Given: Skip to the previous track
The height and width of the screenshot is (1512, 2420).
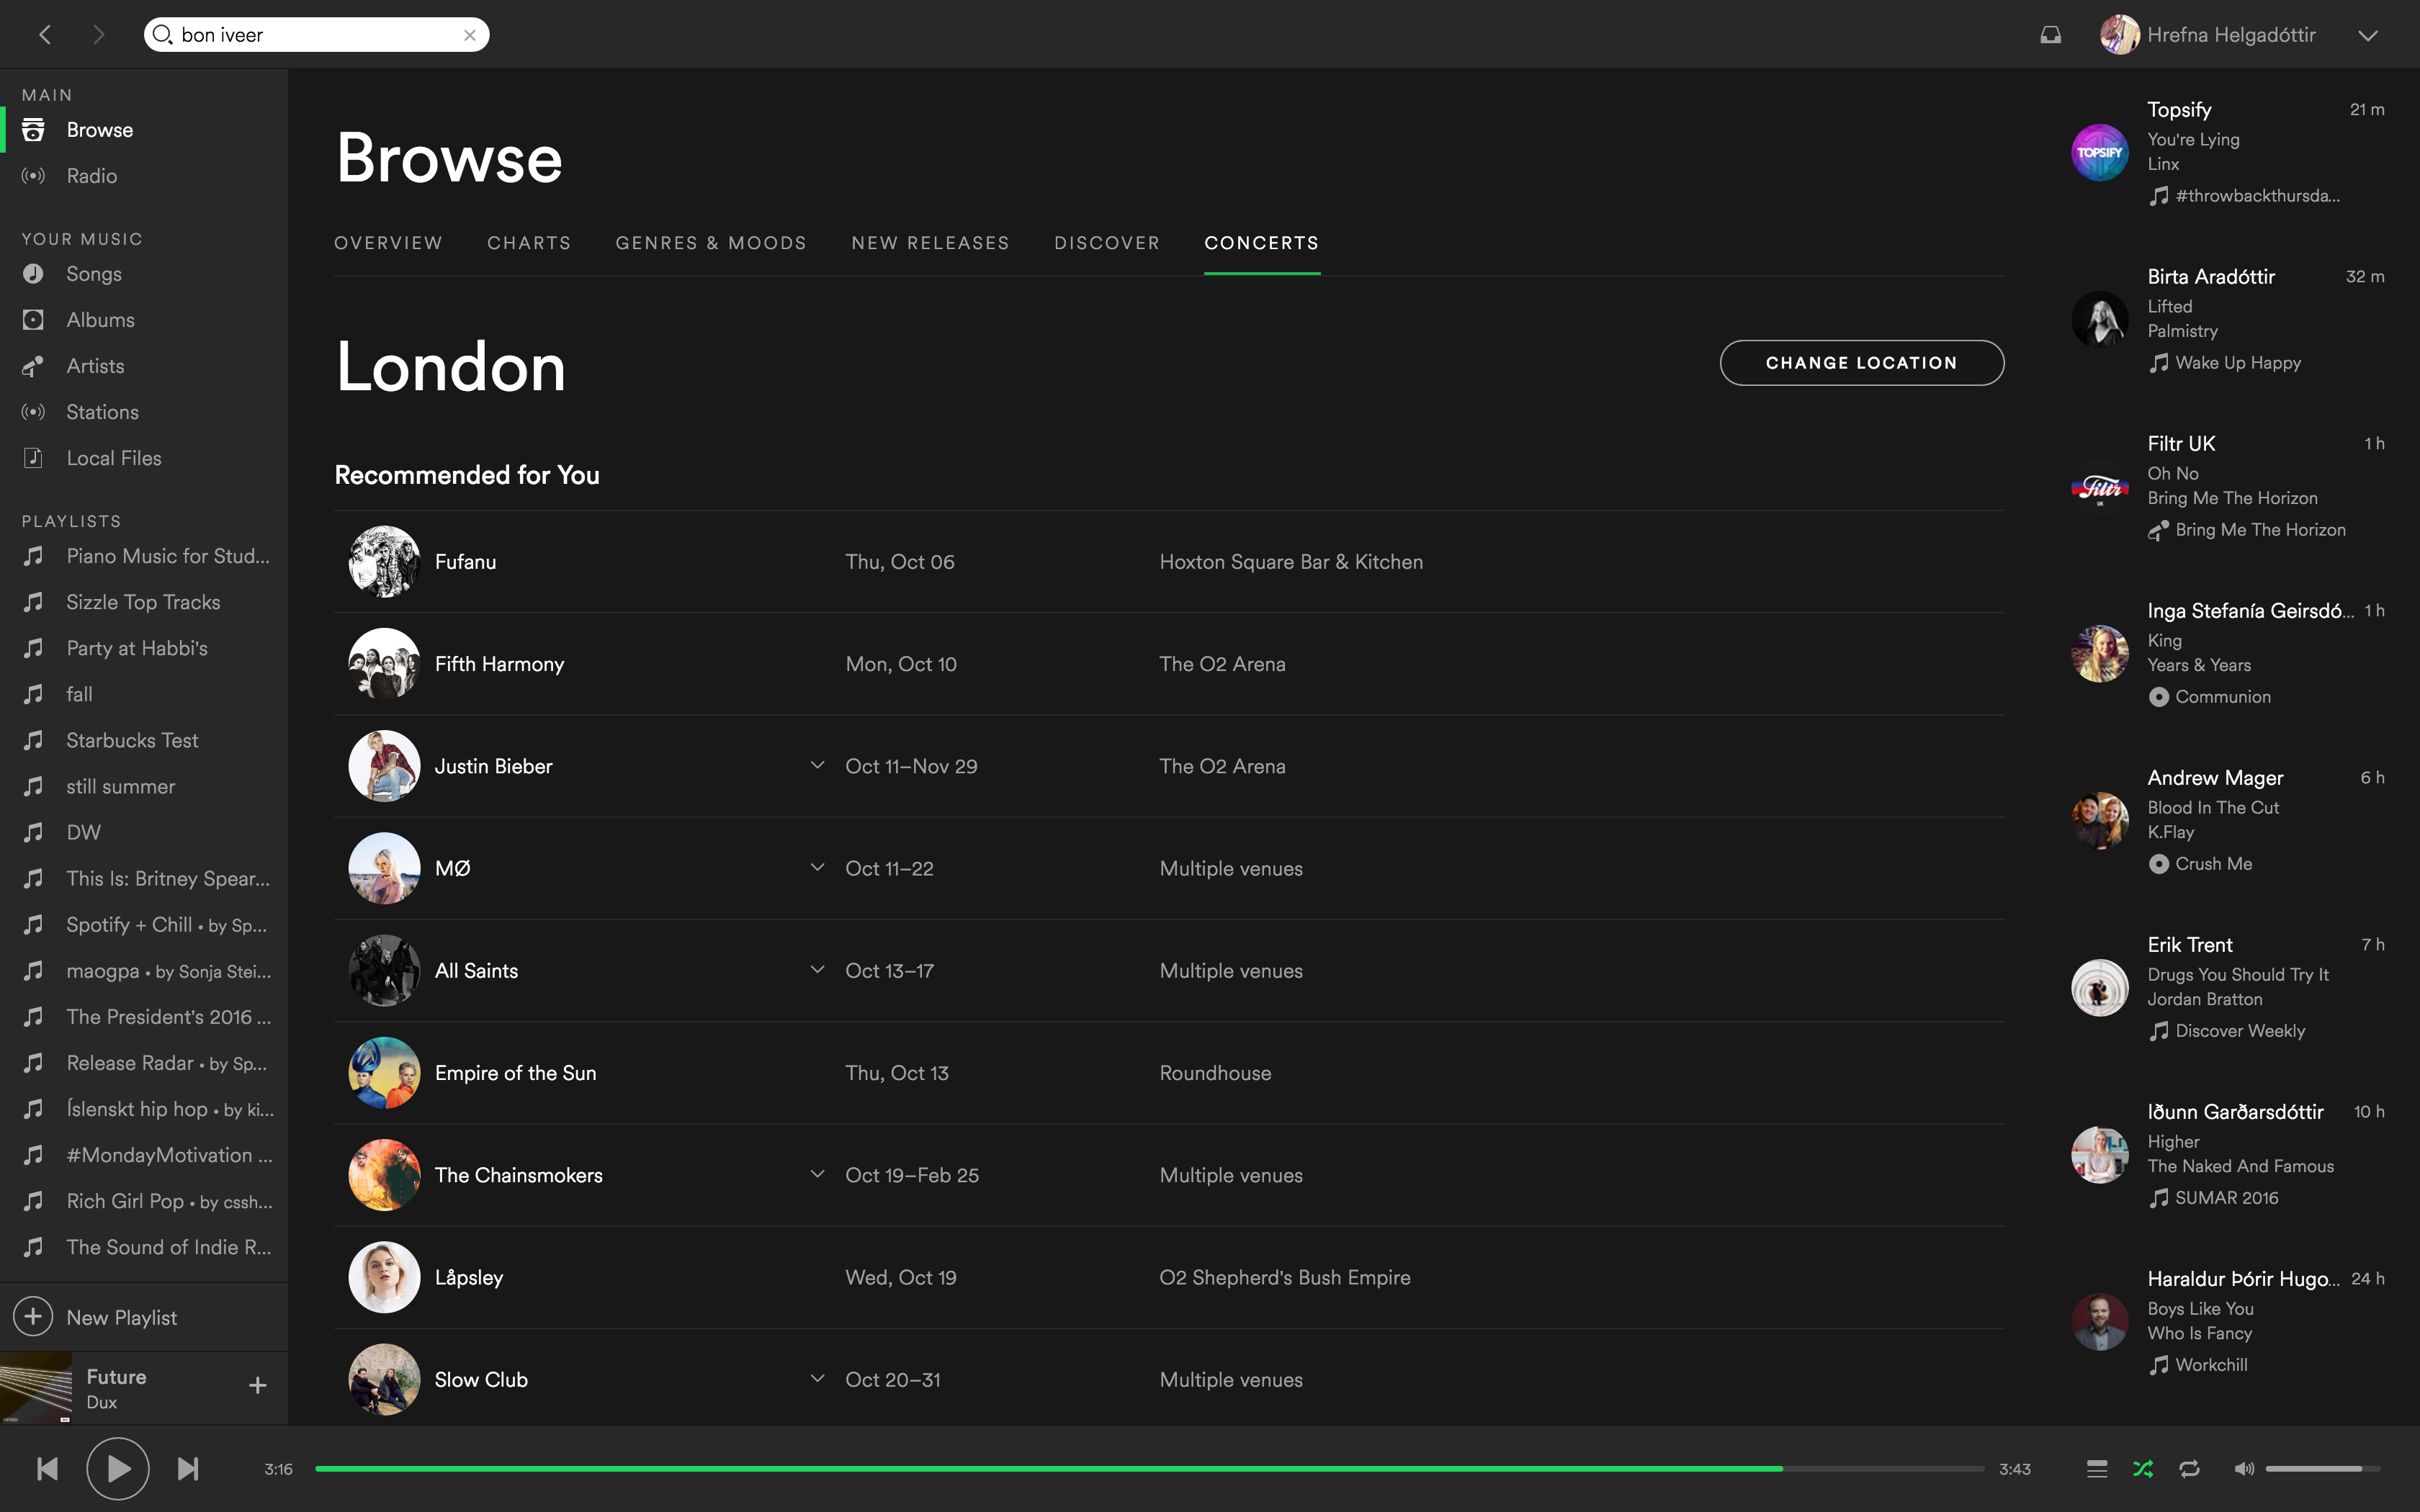Looking at the screenshot, I should tap(47, 1468).
